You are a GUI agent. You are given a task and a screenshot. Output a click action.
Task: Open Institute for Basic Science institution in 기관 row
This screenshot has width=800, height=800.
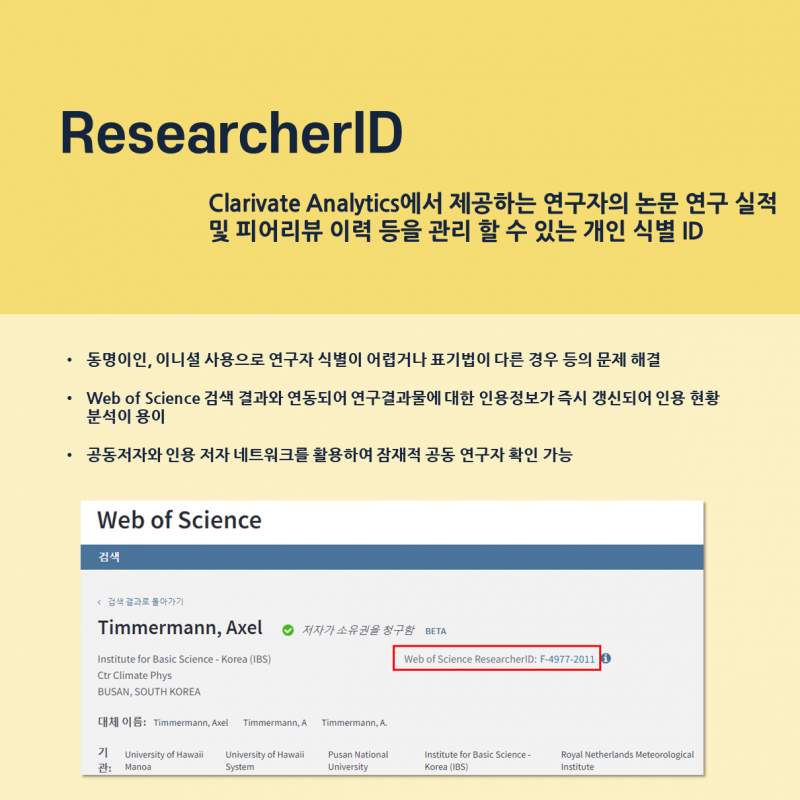pyautogui.click(x=477, y=760)
